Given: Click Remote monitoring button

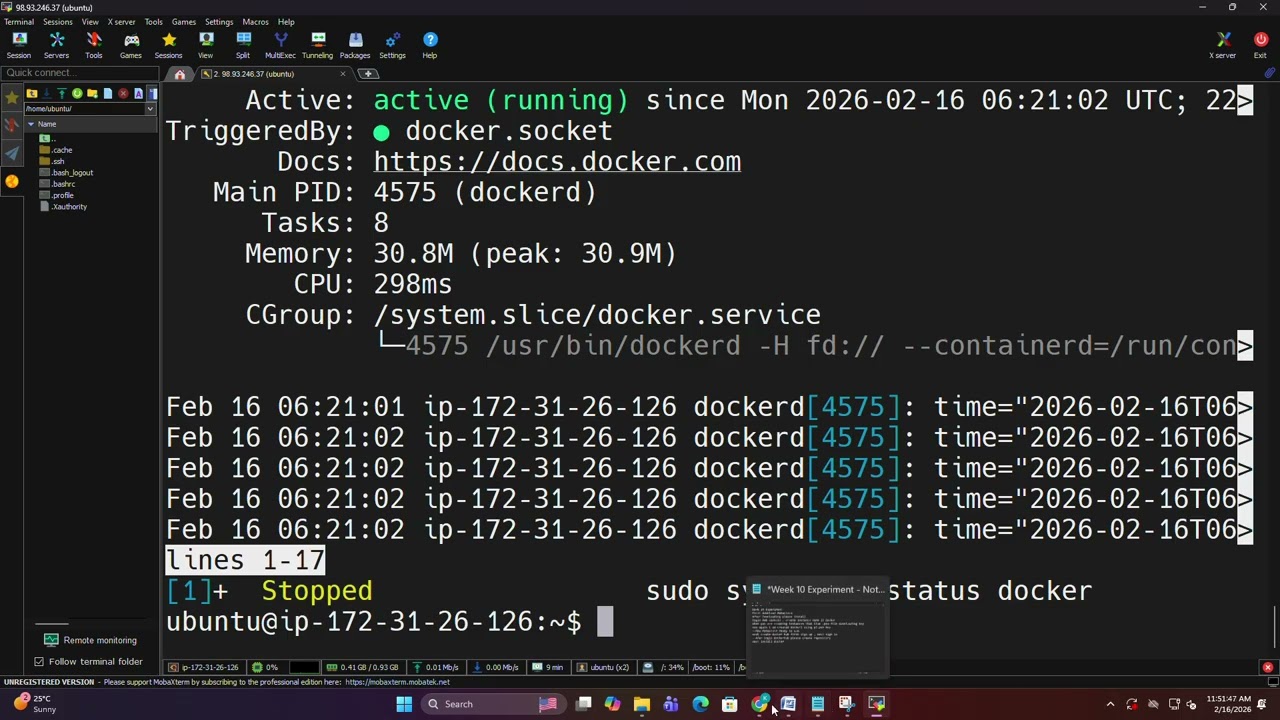Looking at the screenshot, I should tap(90, 640).
